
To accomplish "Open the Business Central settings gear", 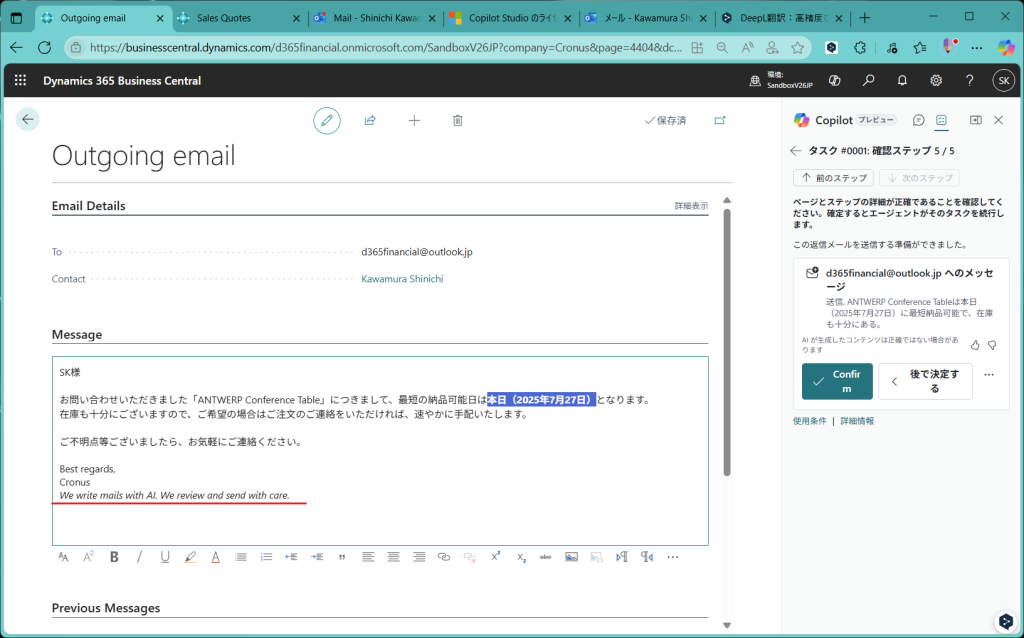I will pos(936,80).
